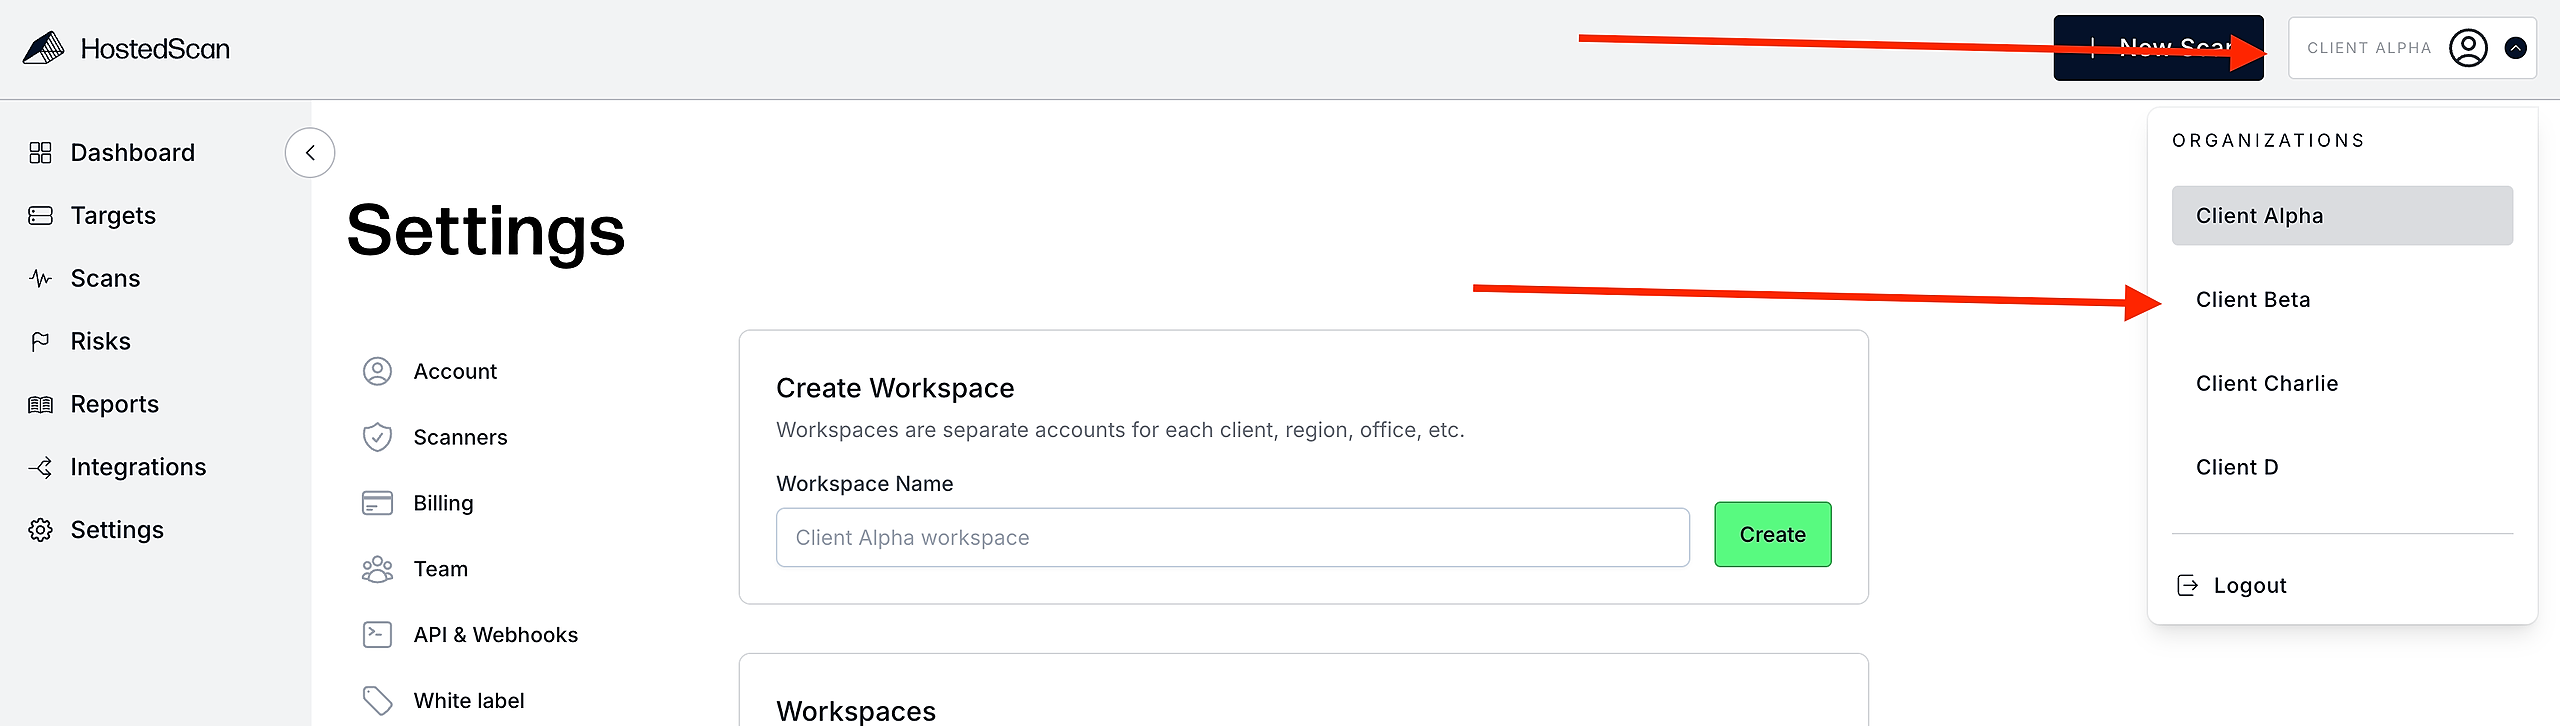This screenshot has width=2560, height=726.
Task: Select Client Charlie from organizations
Action: point(2267,384)
